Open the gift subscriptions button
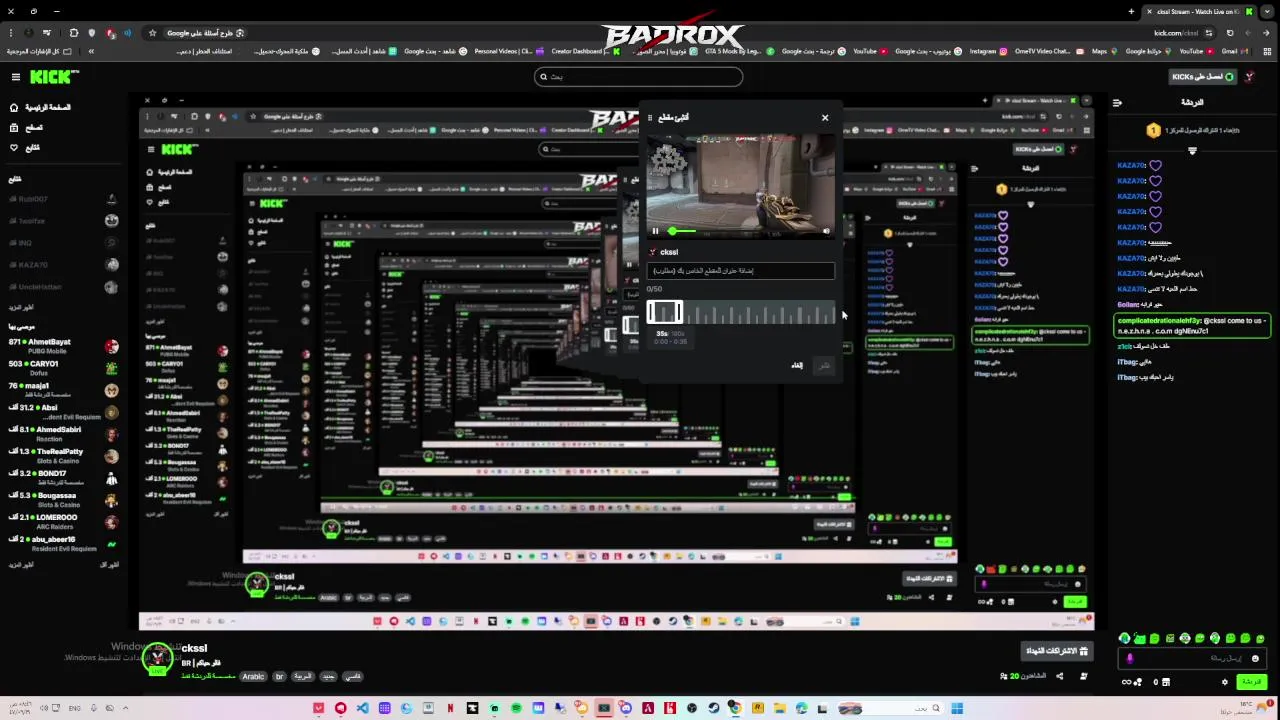 tap(1056, 651)
